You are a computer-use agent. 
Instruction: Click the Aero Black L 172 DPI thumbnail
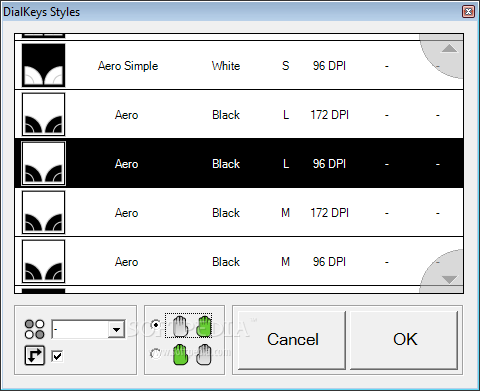point(43,114)
